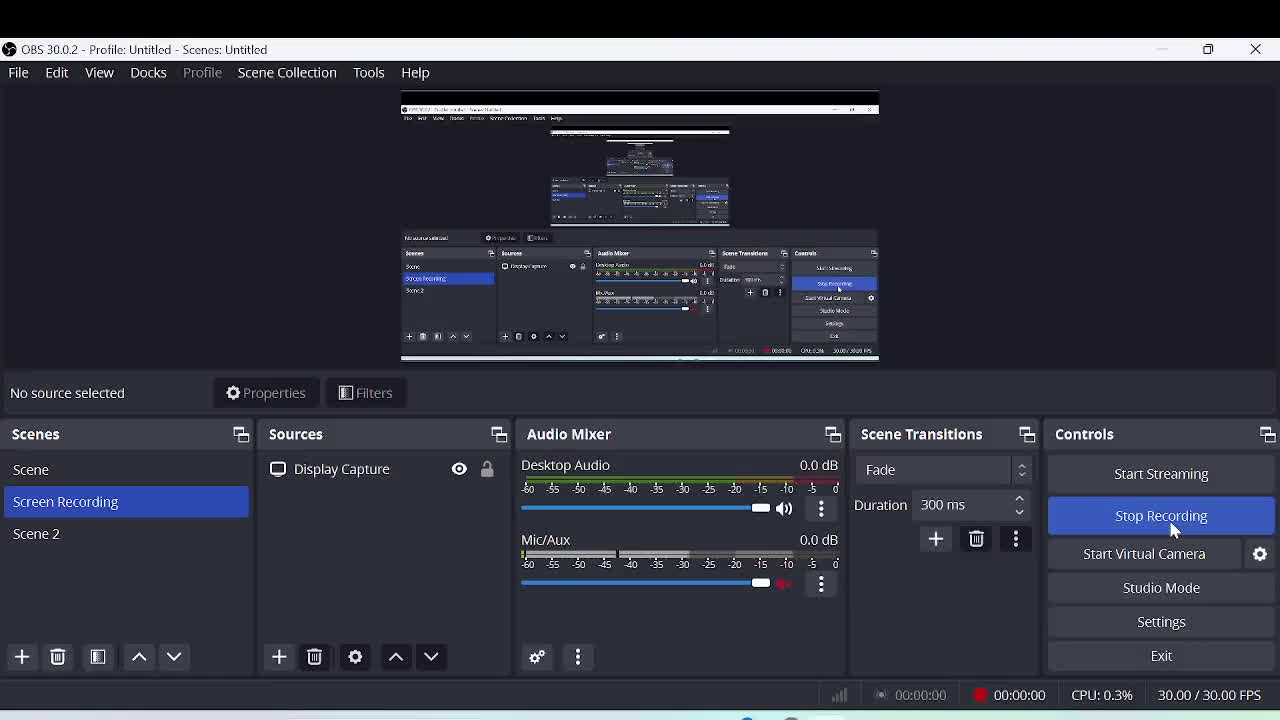
Task: Increase transition duration with up arrow
Action: click(1019, 499)
